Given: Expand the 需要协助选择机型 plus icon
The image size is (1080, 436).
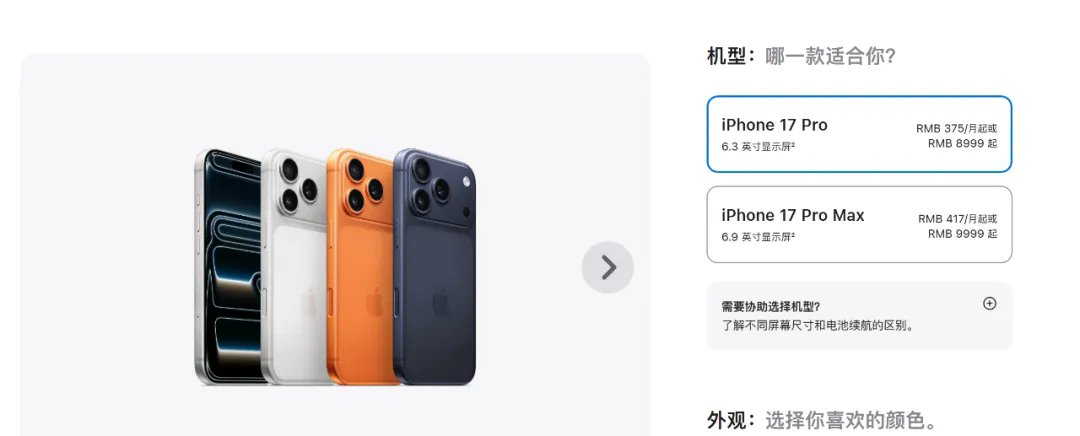Looking at the screenshot, I should point(989,304).
